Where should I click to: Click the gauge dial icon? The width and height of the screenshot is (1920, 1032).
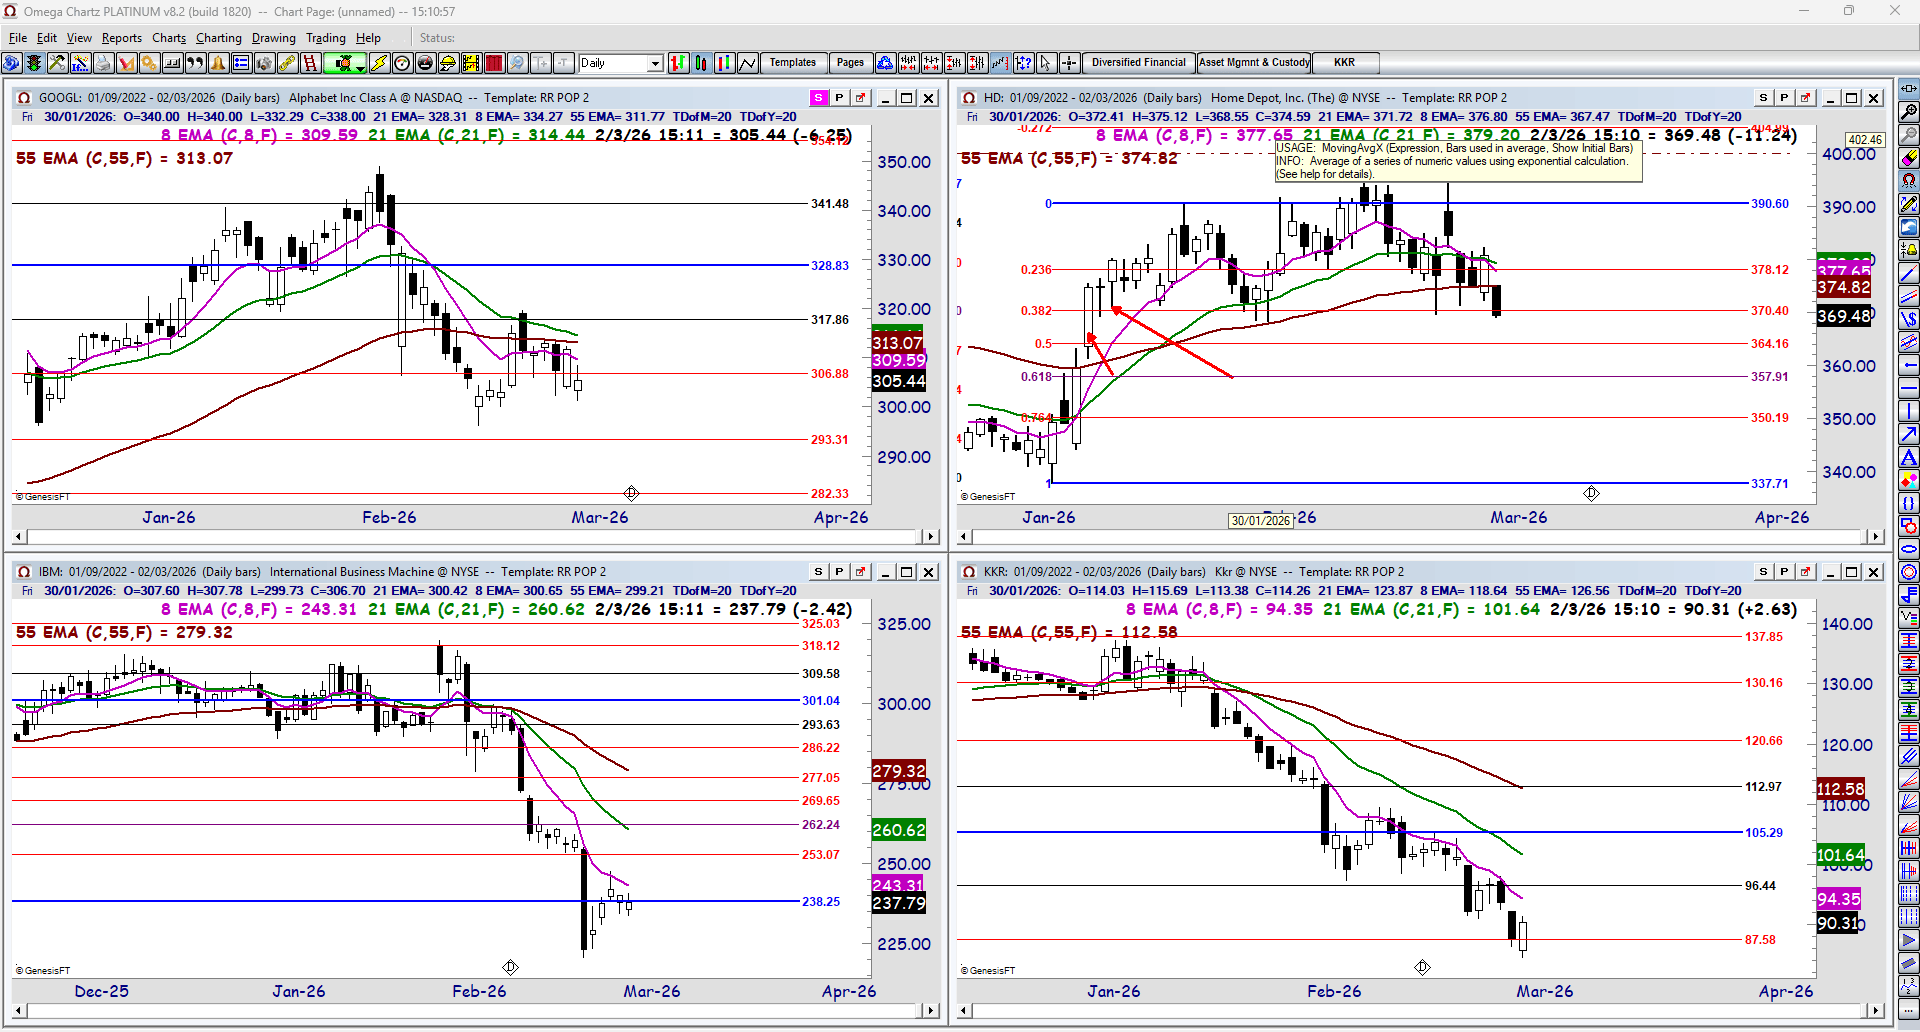point(402,63)
